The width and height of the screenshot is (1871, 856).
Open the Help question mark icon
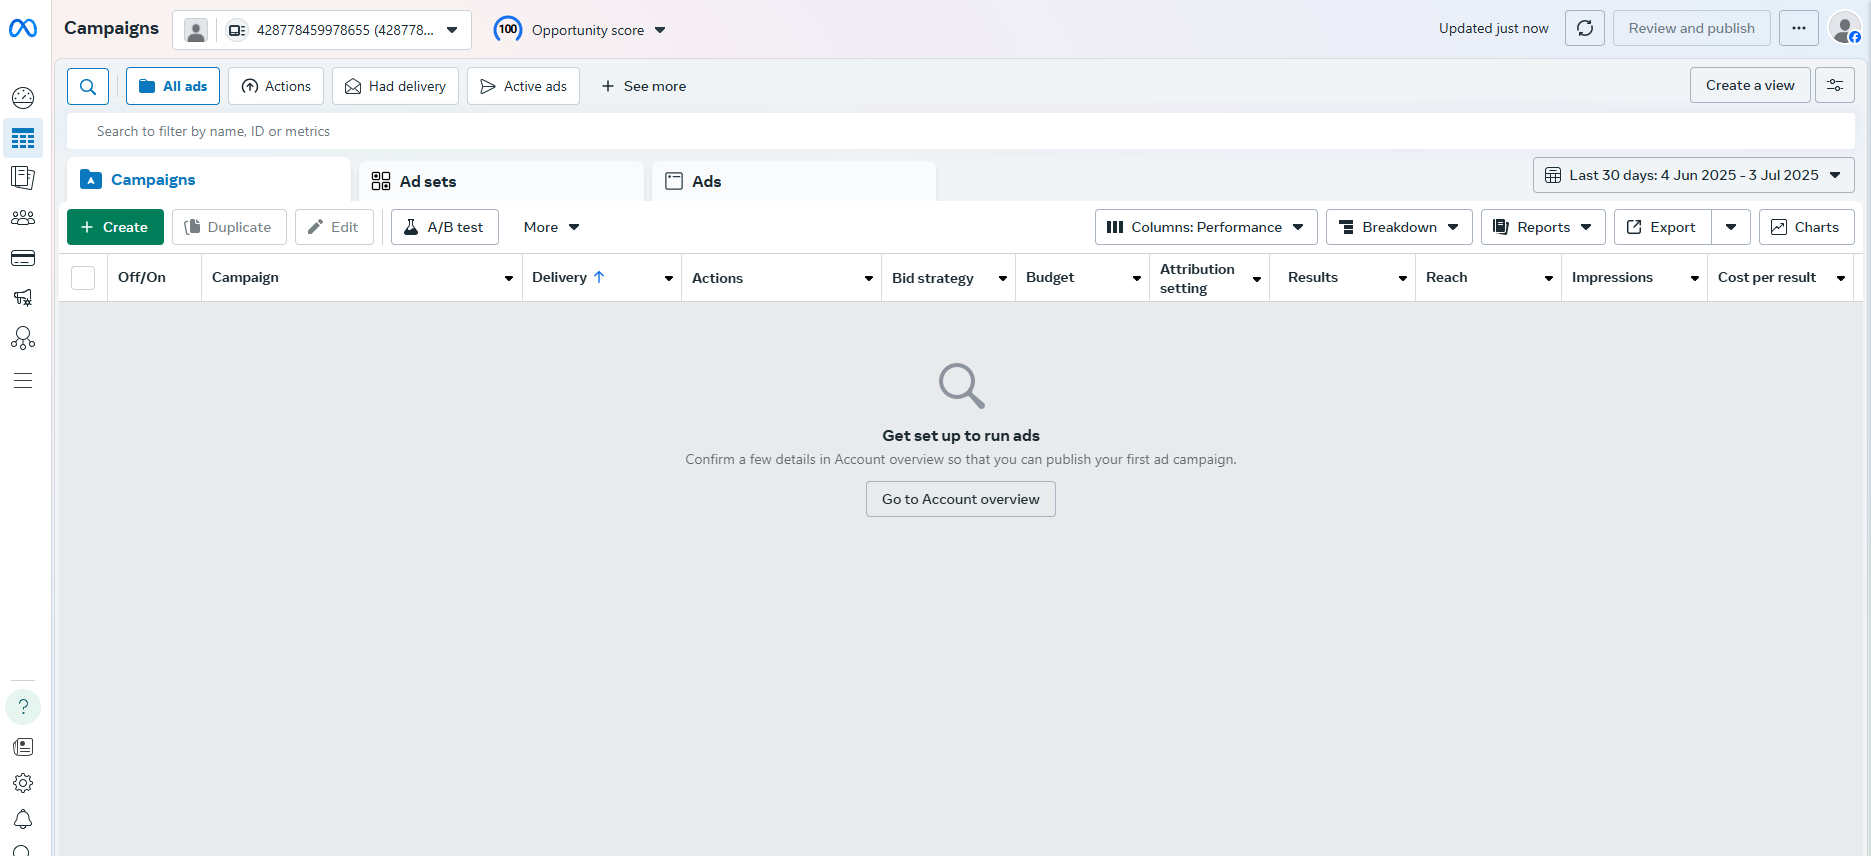(x=23, y=707)
